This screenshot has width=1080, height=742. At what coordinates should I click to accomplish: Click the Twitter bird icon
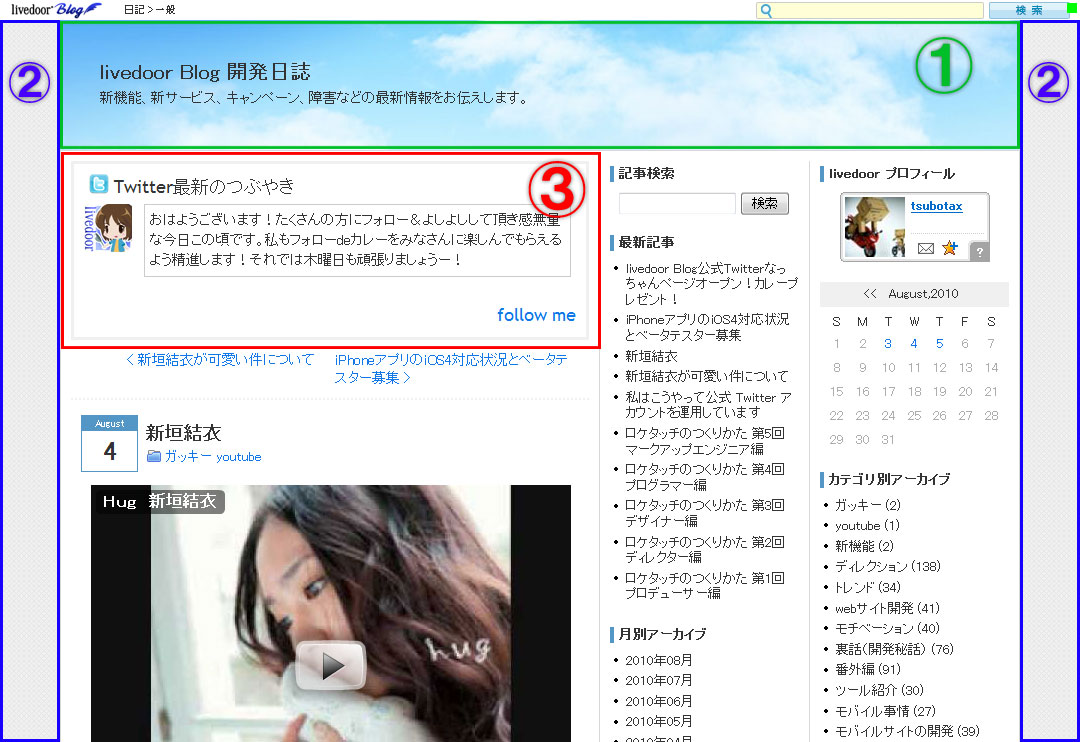point(98,184)
